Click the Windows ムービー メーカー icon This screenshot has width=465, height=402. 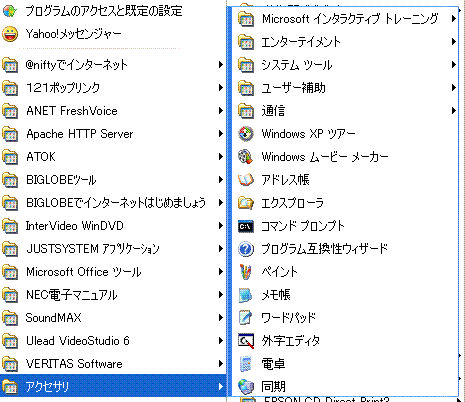coord(246,157)
